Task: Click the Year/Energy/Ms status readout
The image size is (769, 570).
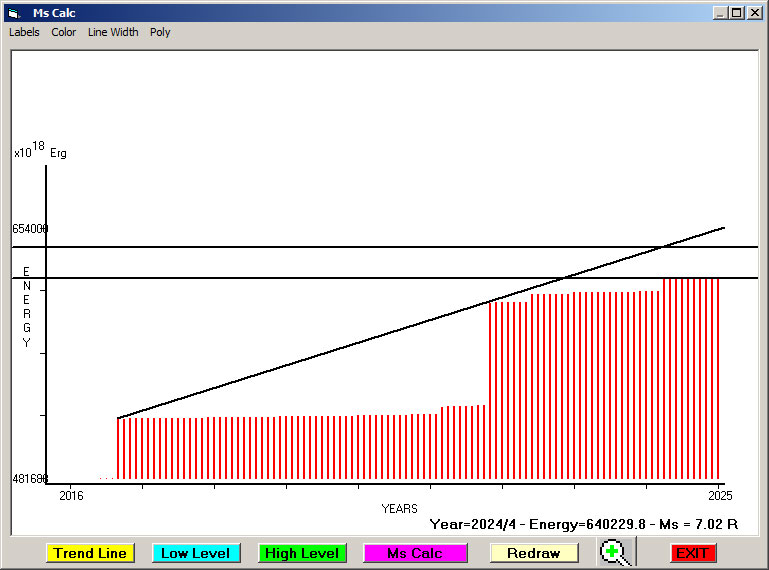Action: [x=583, y=523]
